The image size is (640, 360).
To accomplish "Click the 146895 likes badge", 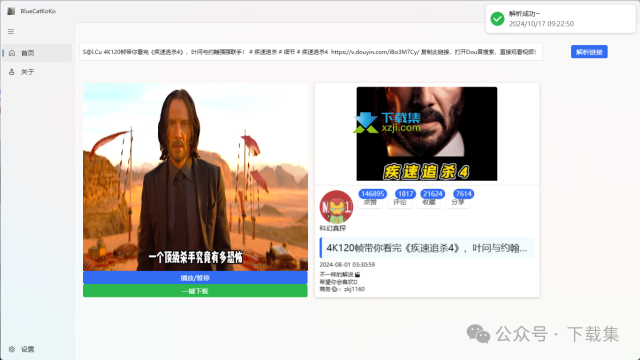I will 373,194.
